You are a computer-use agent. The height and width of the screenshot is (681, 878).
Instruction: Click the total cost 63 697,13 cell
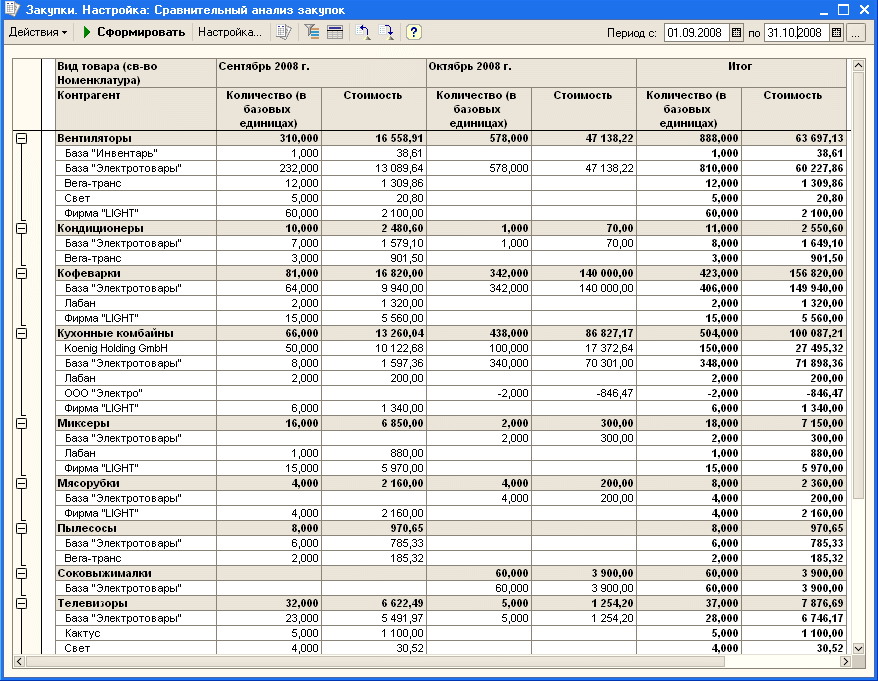(794, 138)
